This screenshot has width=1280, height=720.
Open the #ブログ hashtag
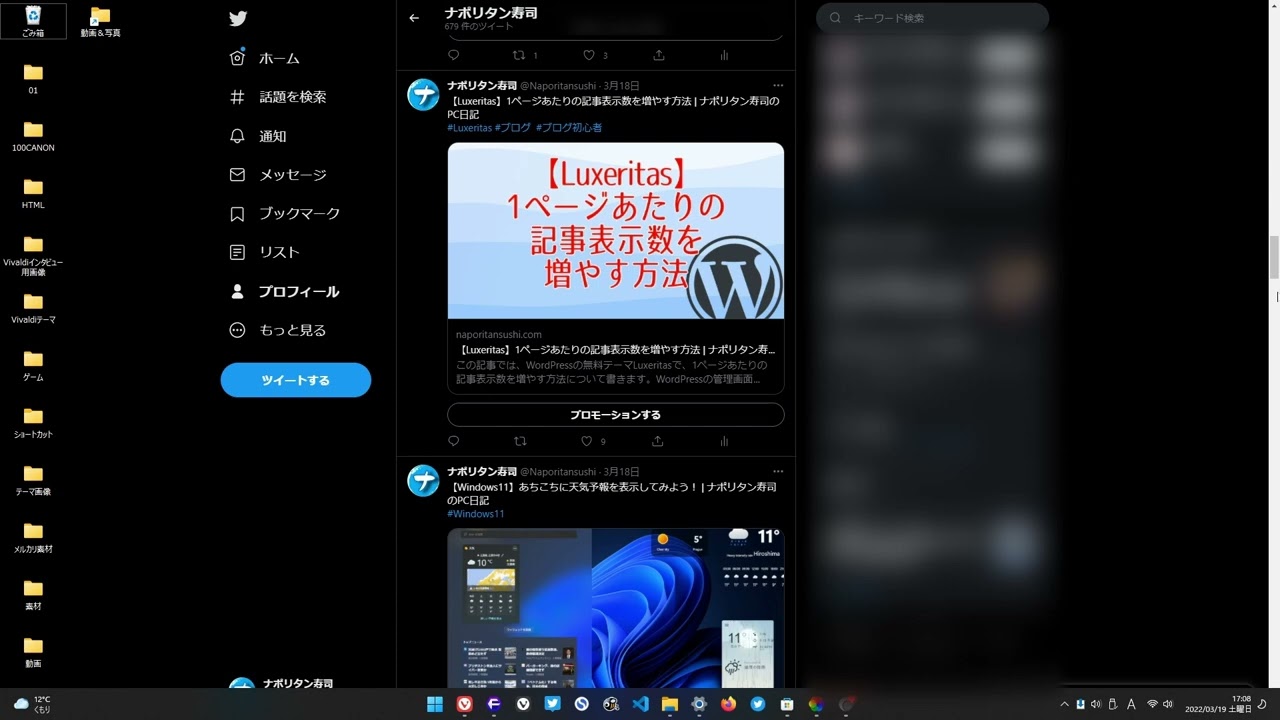coord(512,128)
